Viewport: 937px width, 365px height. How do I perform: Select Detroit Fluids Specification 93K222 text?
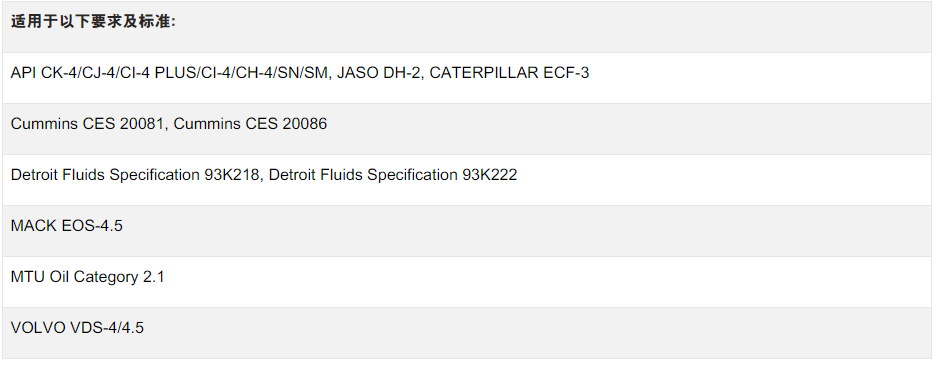[393, 175]
